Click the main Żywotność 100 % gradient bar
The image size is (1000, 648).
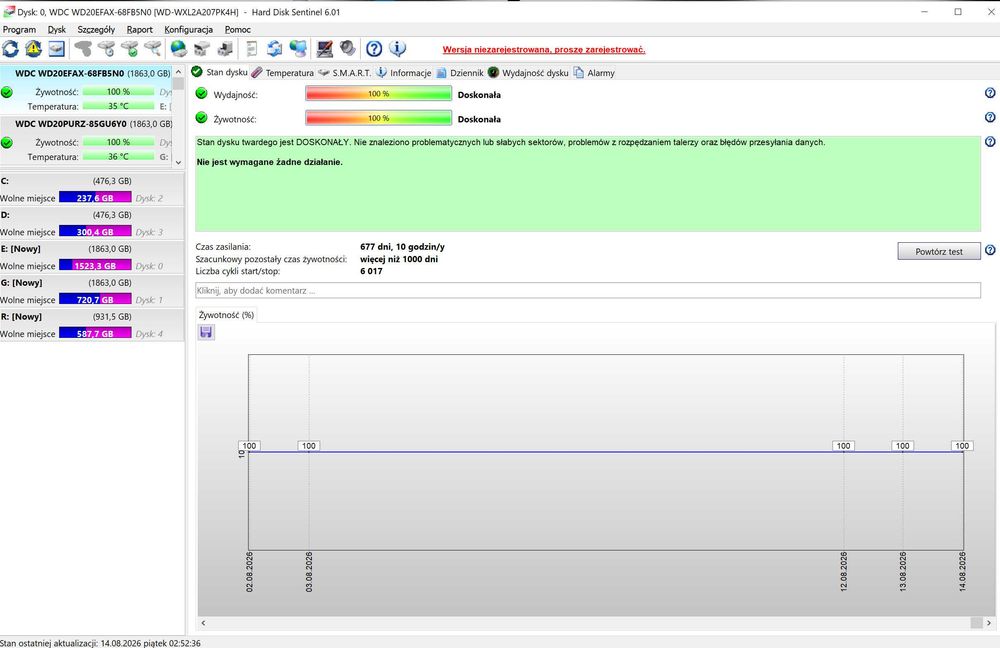[378, 118]
